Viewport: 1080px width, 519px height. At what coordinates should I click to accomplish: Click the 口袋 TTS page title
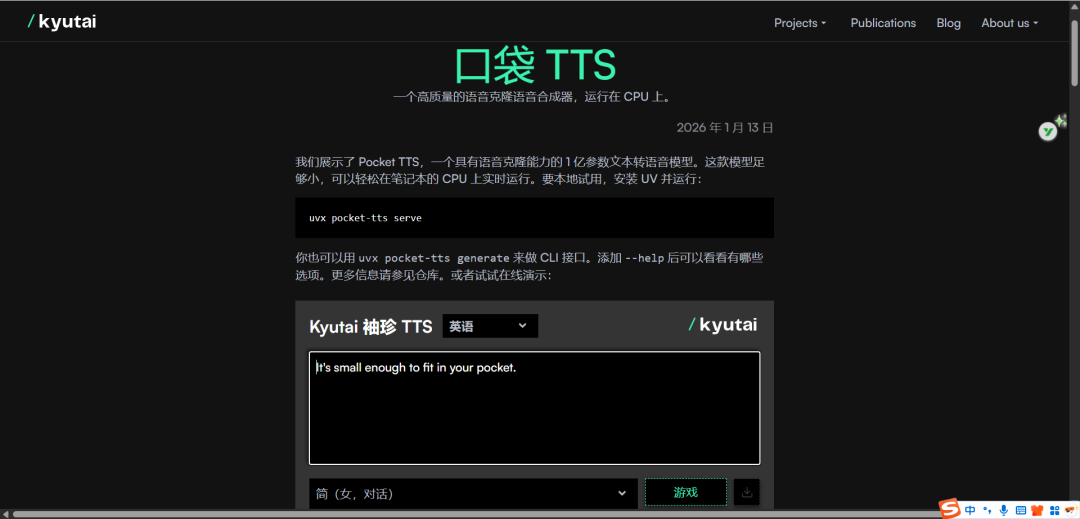[x=534, y=65]
